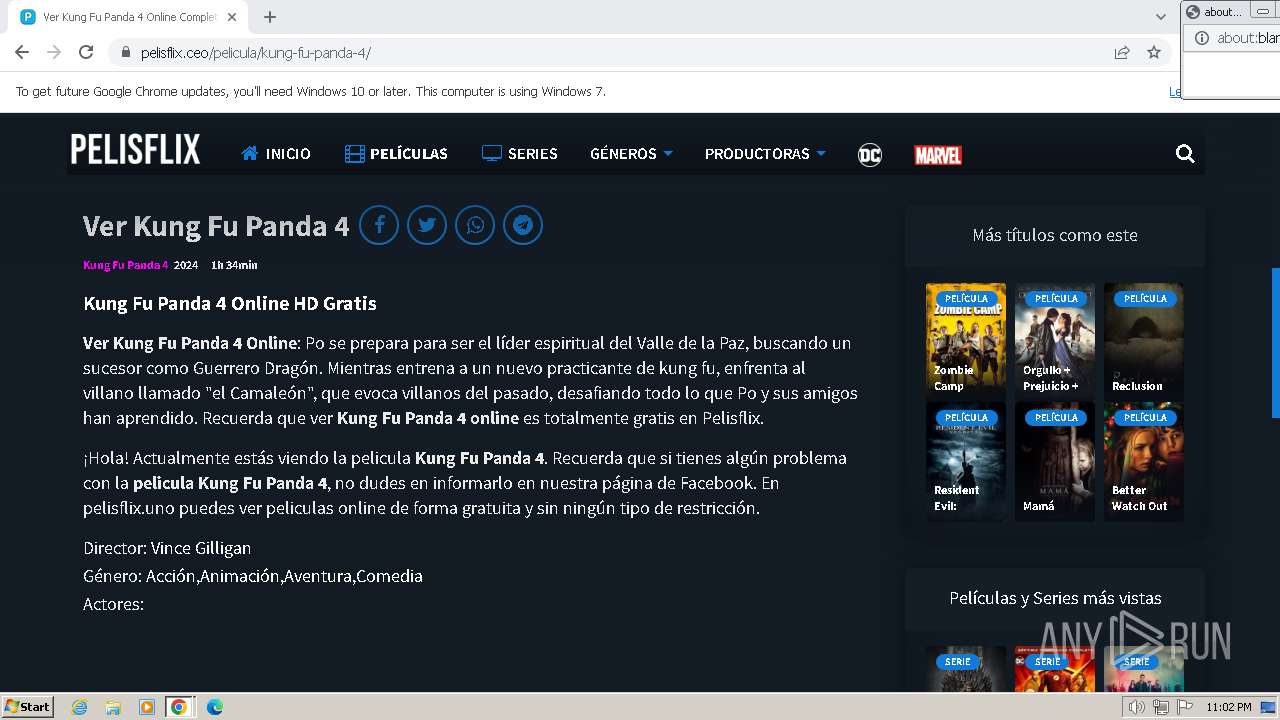This screenshot has height=720, width=1280.
Task: Click the Pelisflix logo
Action: [x=135, y=150]
